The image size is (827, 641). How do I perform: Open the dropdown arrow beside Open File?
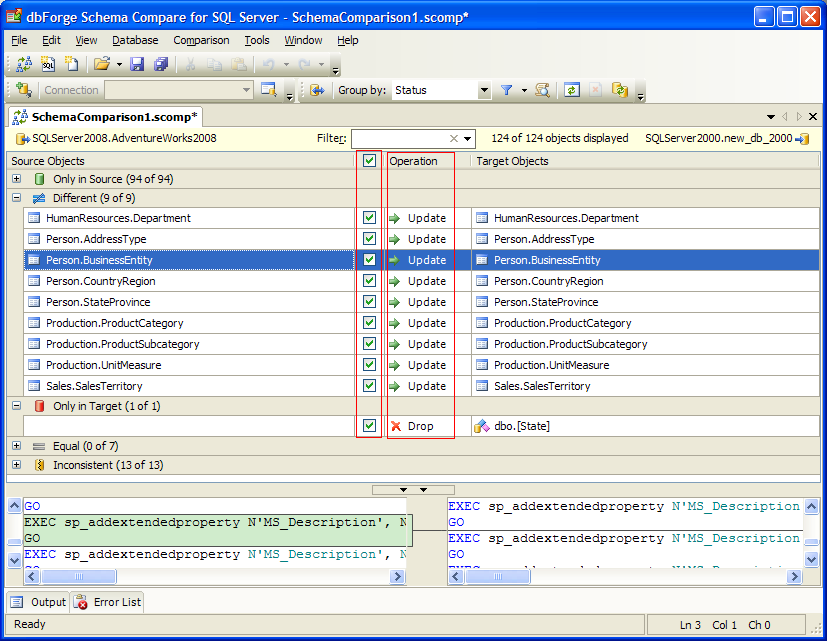119,65
